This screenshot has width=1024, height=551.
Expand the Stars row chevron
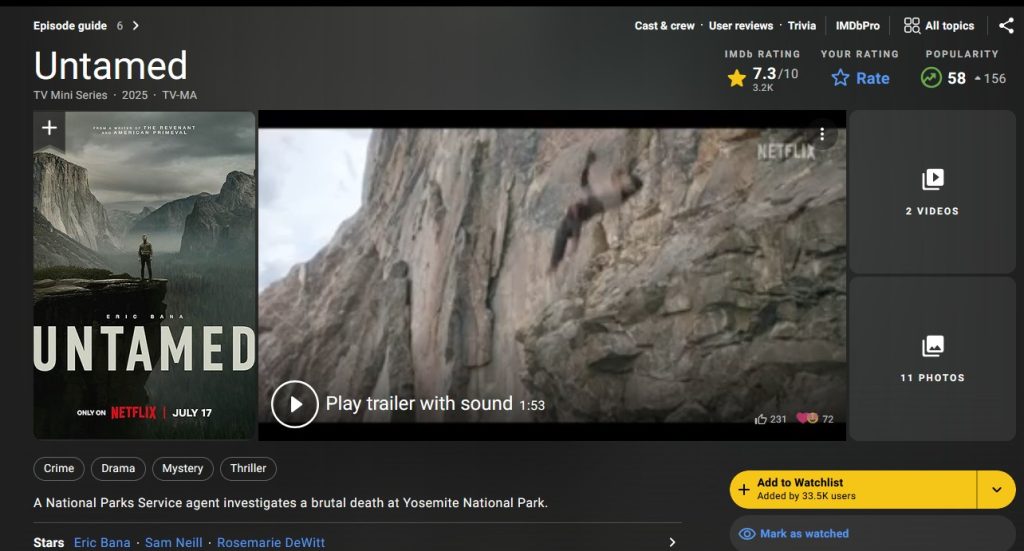click(672, 542)
